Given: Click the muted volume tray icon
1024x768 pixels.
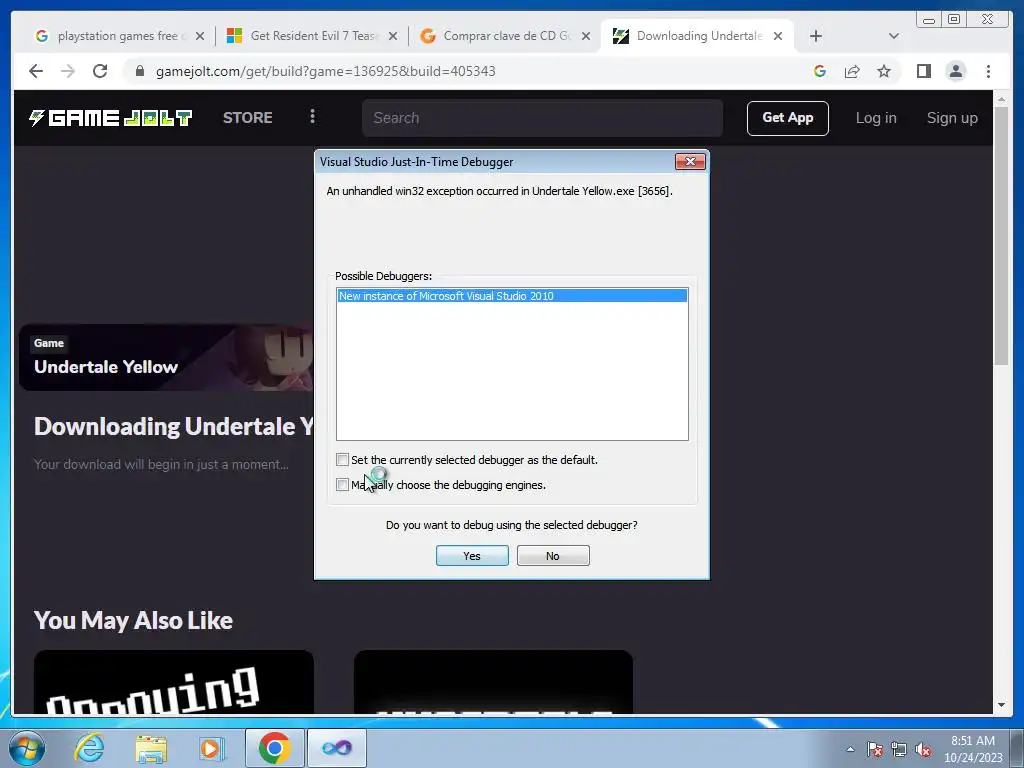Looking at the screenshot, I should (923, 749).
